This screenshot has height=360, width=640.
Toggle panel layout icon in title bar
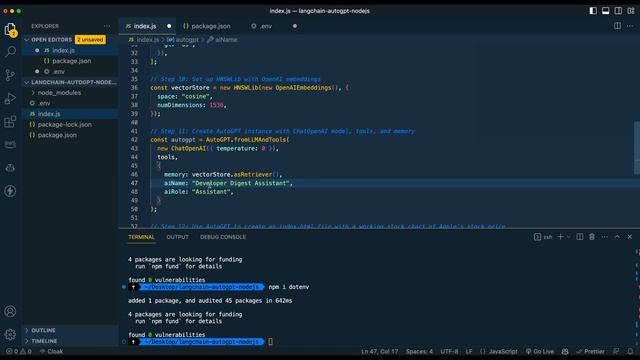pyautogui.click(x=606, y=11)
